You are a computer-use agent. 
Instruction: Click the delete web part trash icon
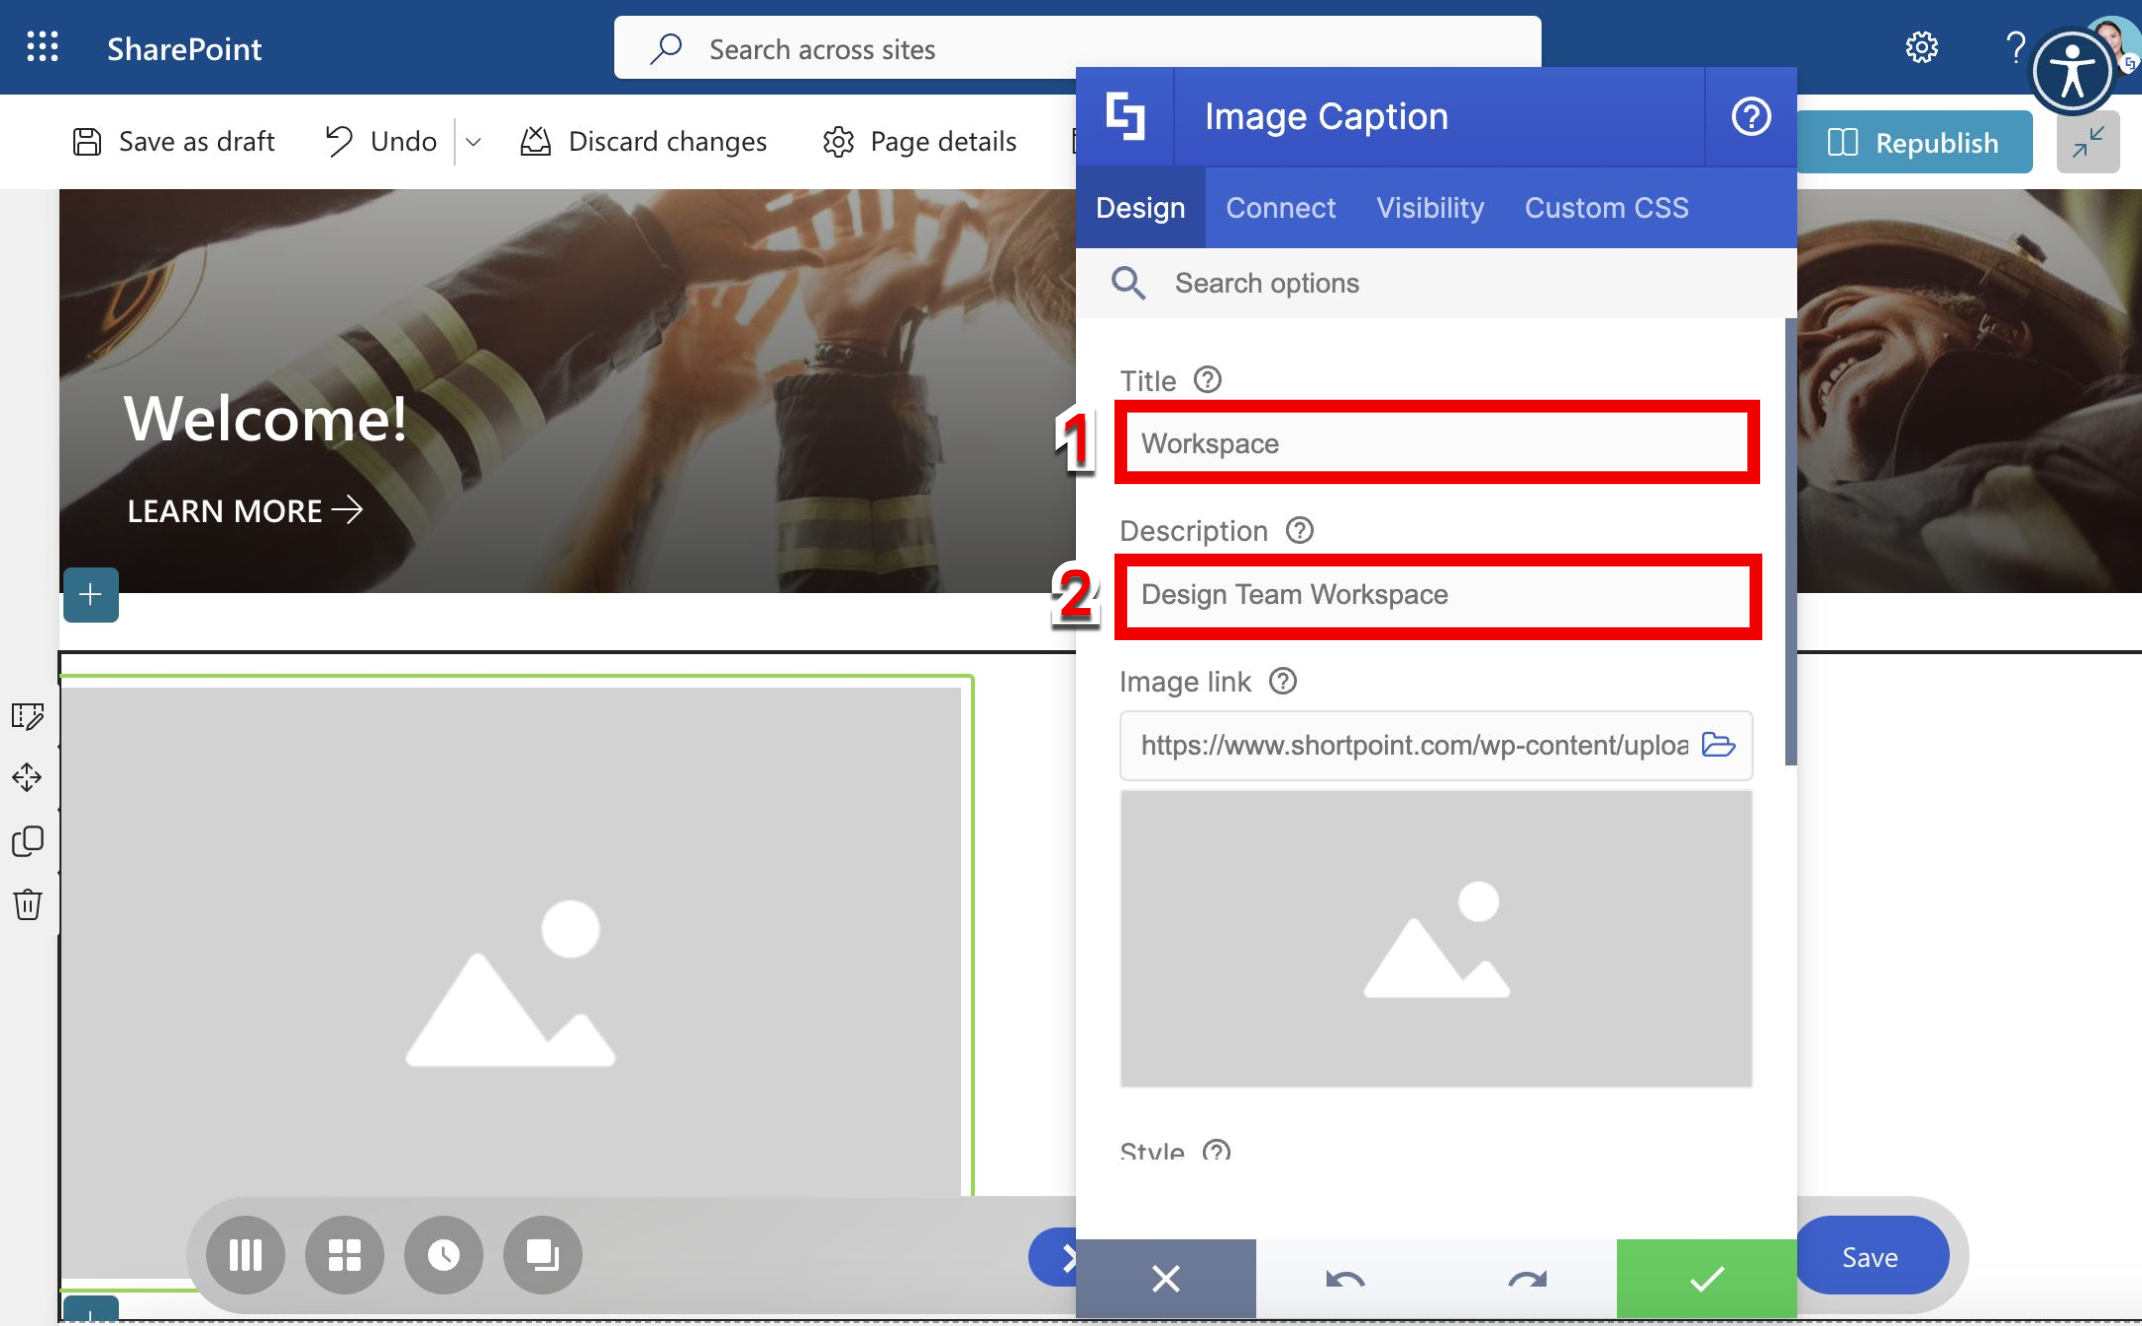tap(28, 904)
